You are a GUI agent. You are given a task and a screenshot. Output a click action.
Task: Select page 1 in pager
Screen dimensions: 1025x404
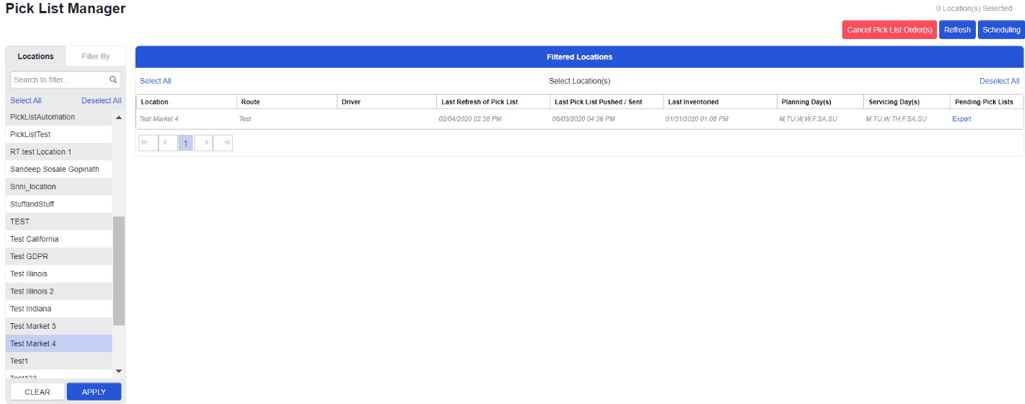[x=185, y=143]
